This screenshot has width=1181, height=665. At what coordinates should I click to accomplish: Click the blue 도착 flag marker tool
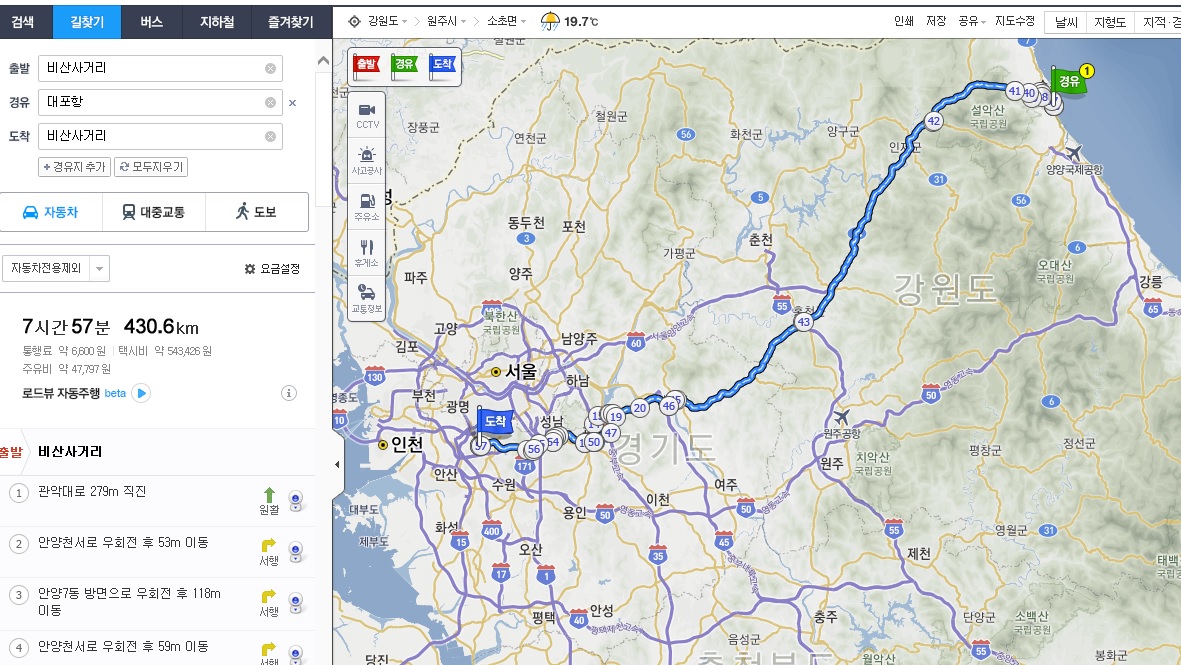pos(441,65)
